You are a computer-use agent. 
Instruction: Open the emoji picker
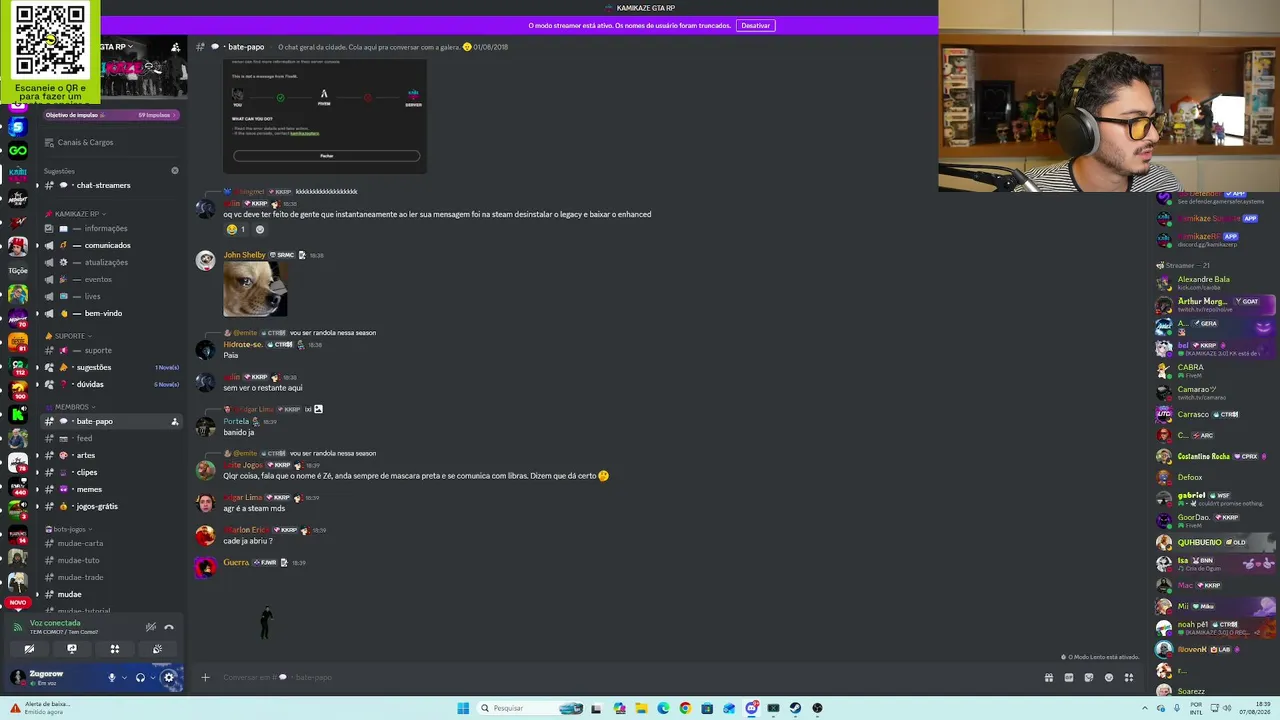[x=1108, y=677]
